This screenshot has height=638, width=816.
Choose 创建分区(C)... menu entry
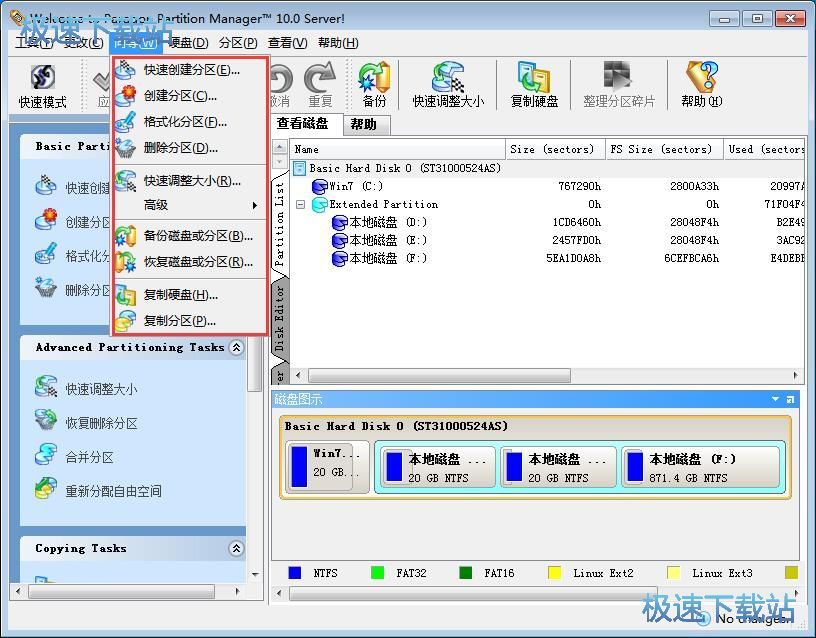point(190,96)
